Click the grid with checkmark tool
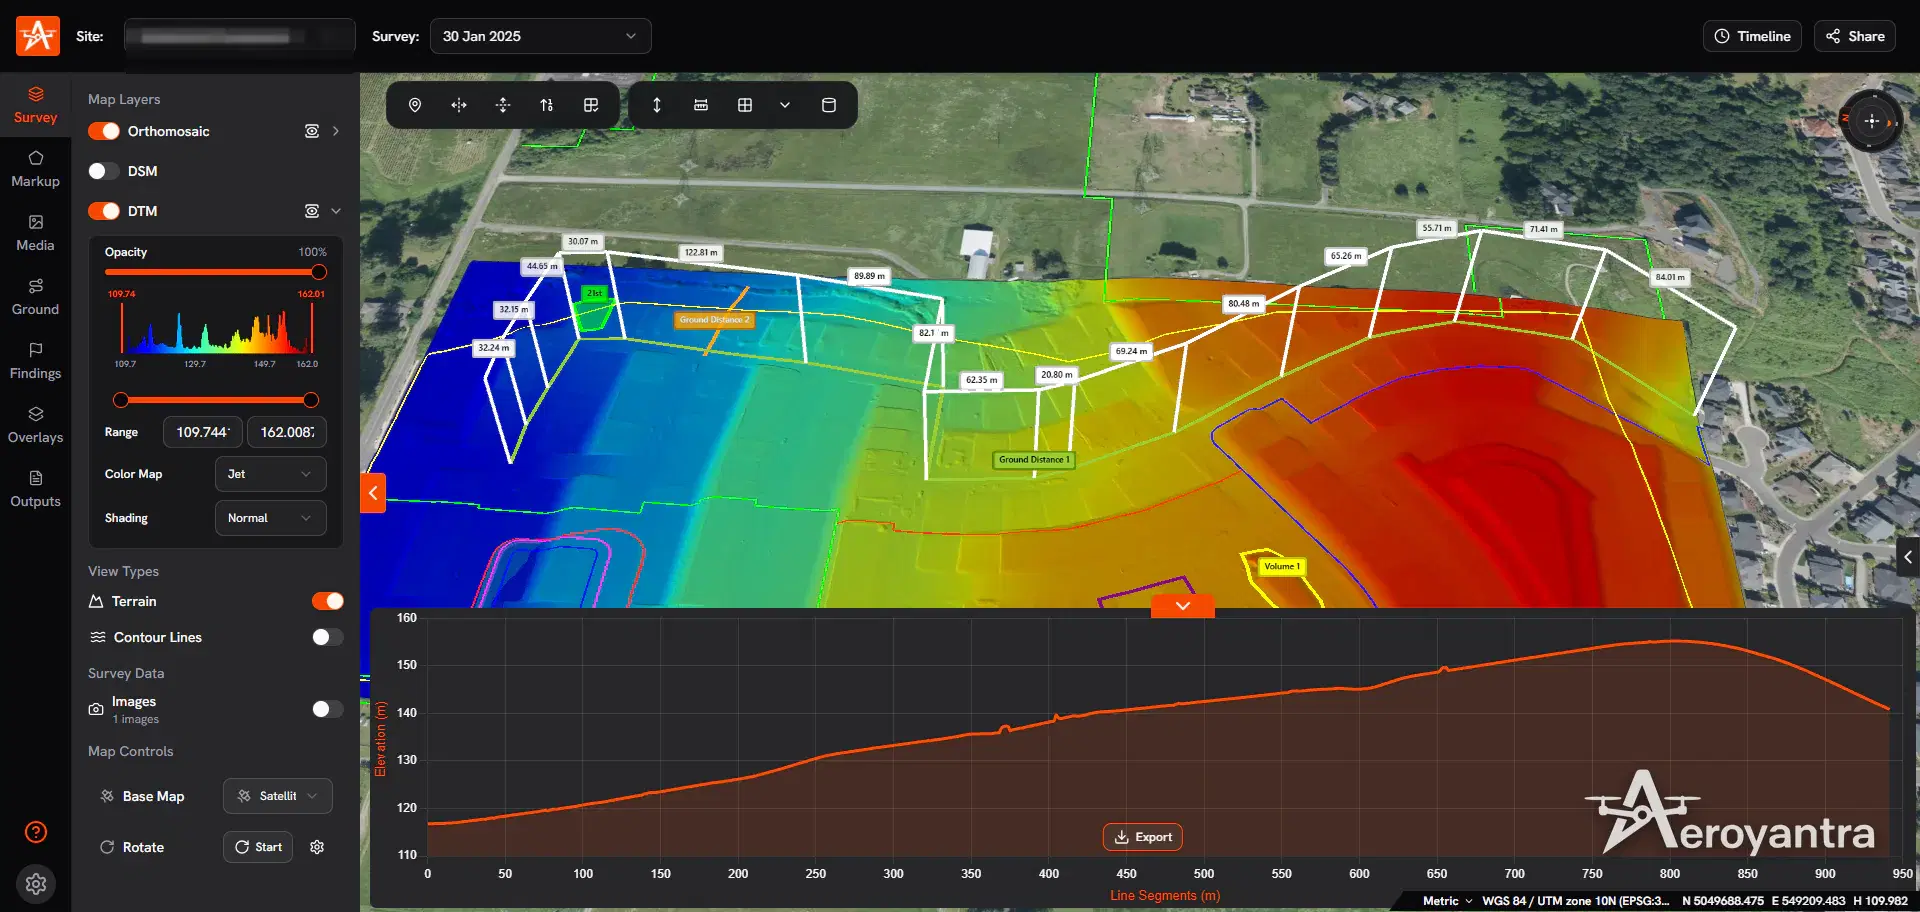The image size is (1920, 912). point(591,105)
